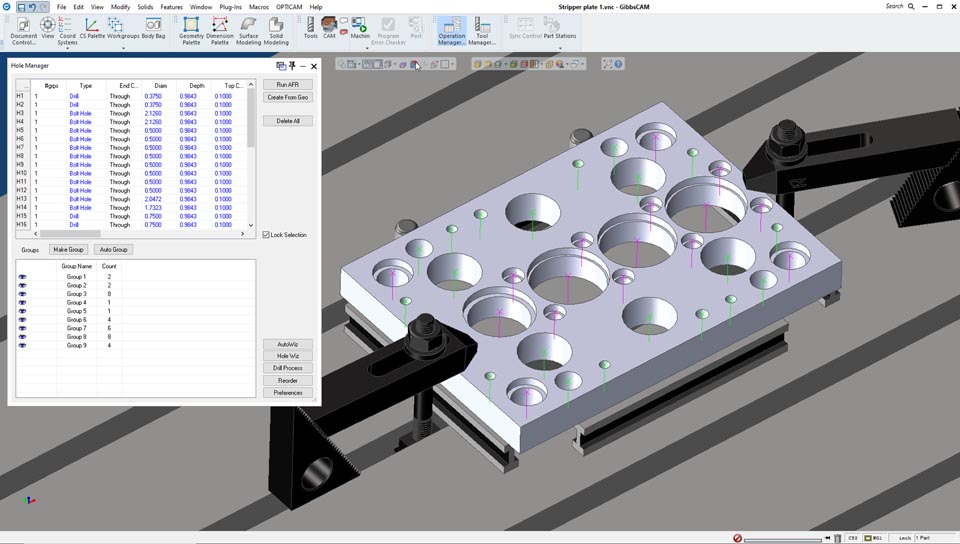Open the Plug-Ins menu
960x544 pixels.
(230, 7)
